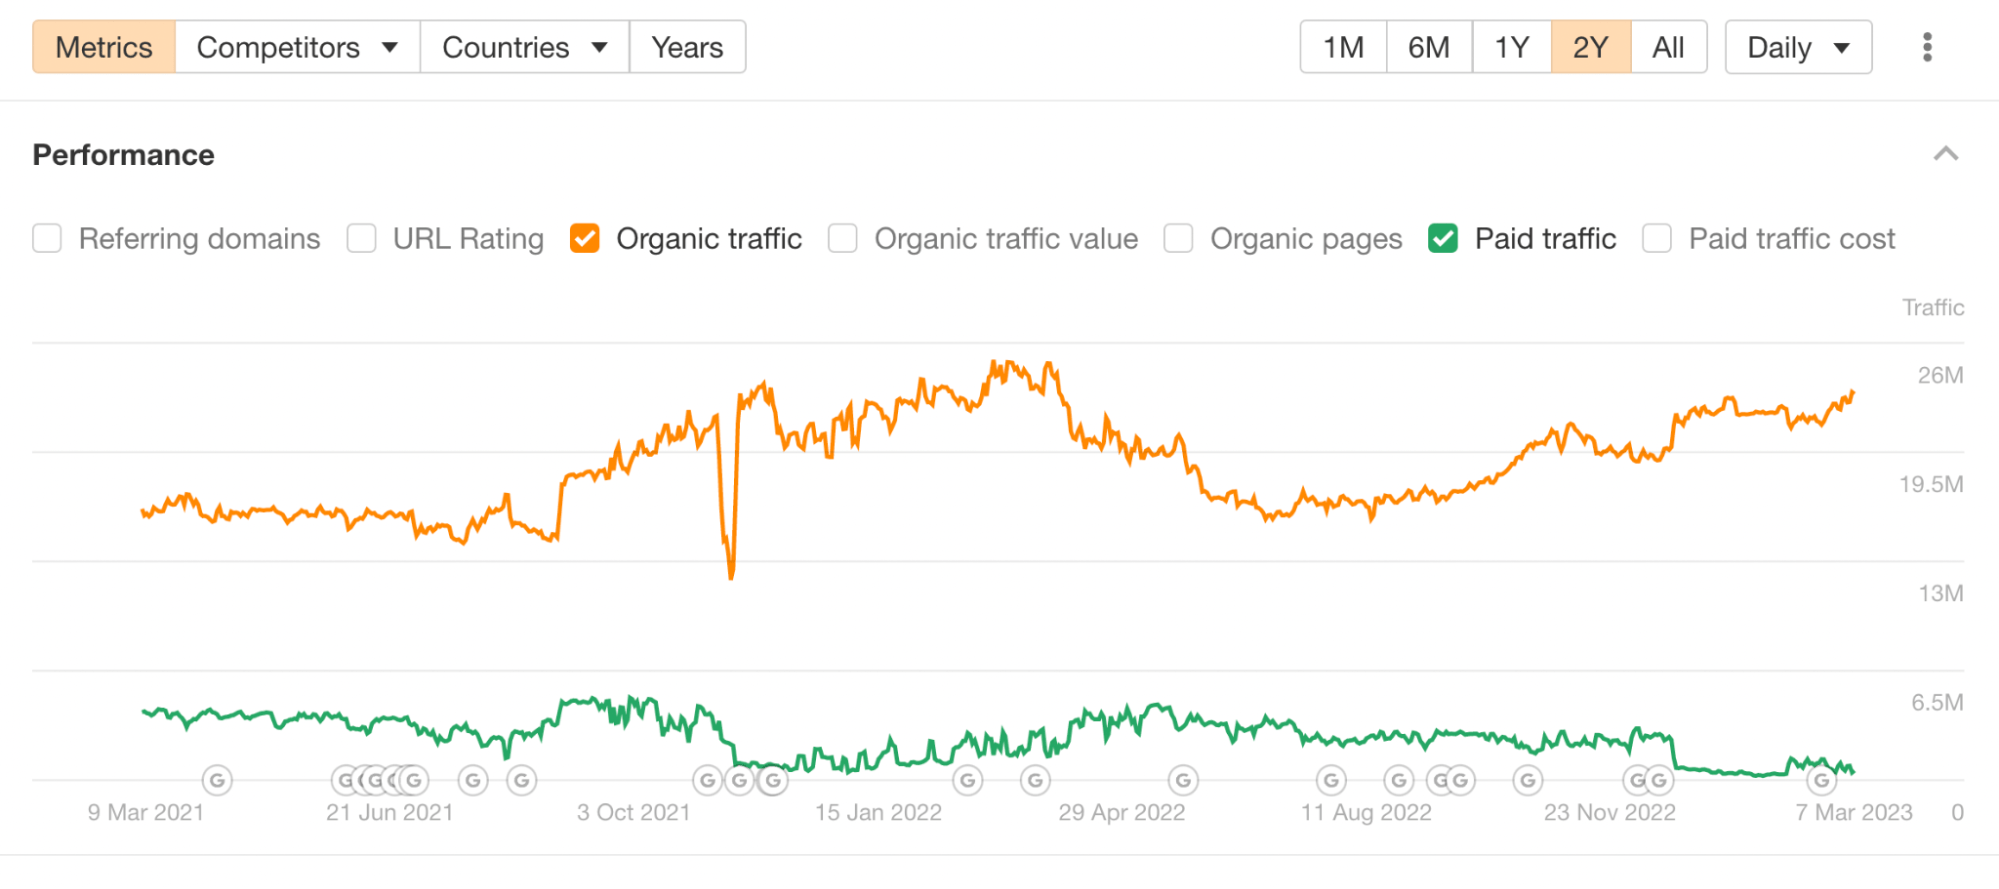The image size is (1999, 889).
Task: Switch to the Years tab
Action: tap(687, 46)
